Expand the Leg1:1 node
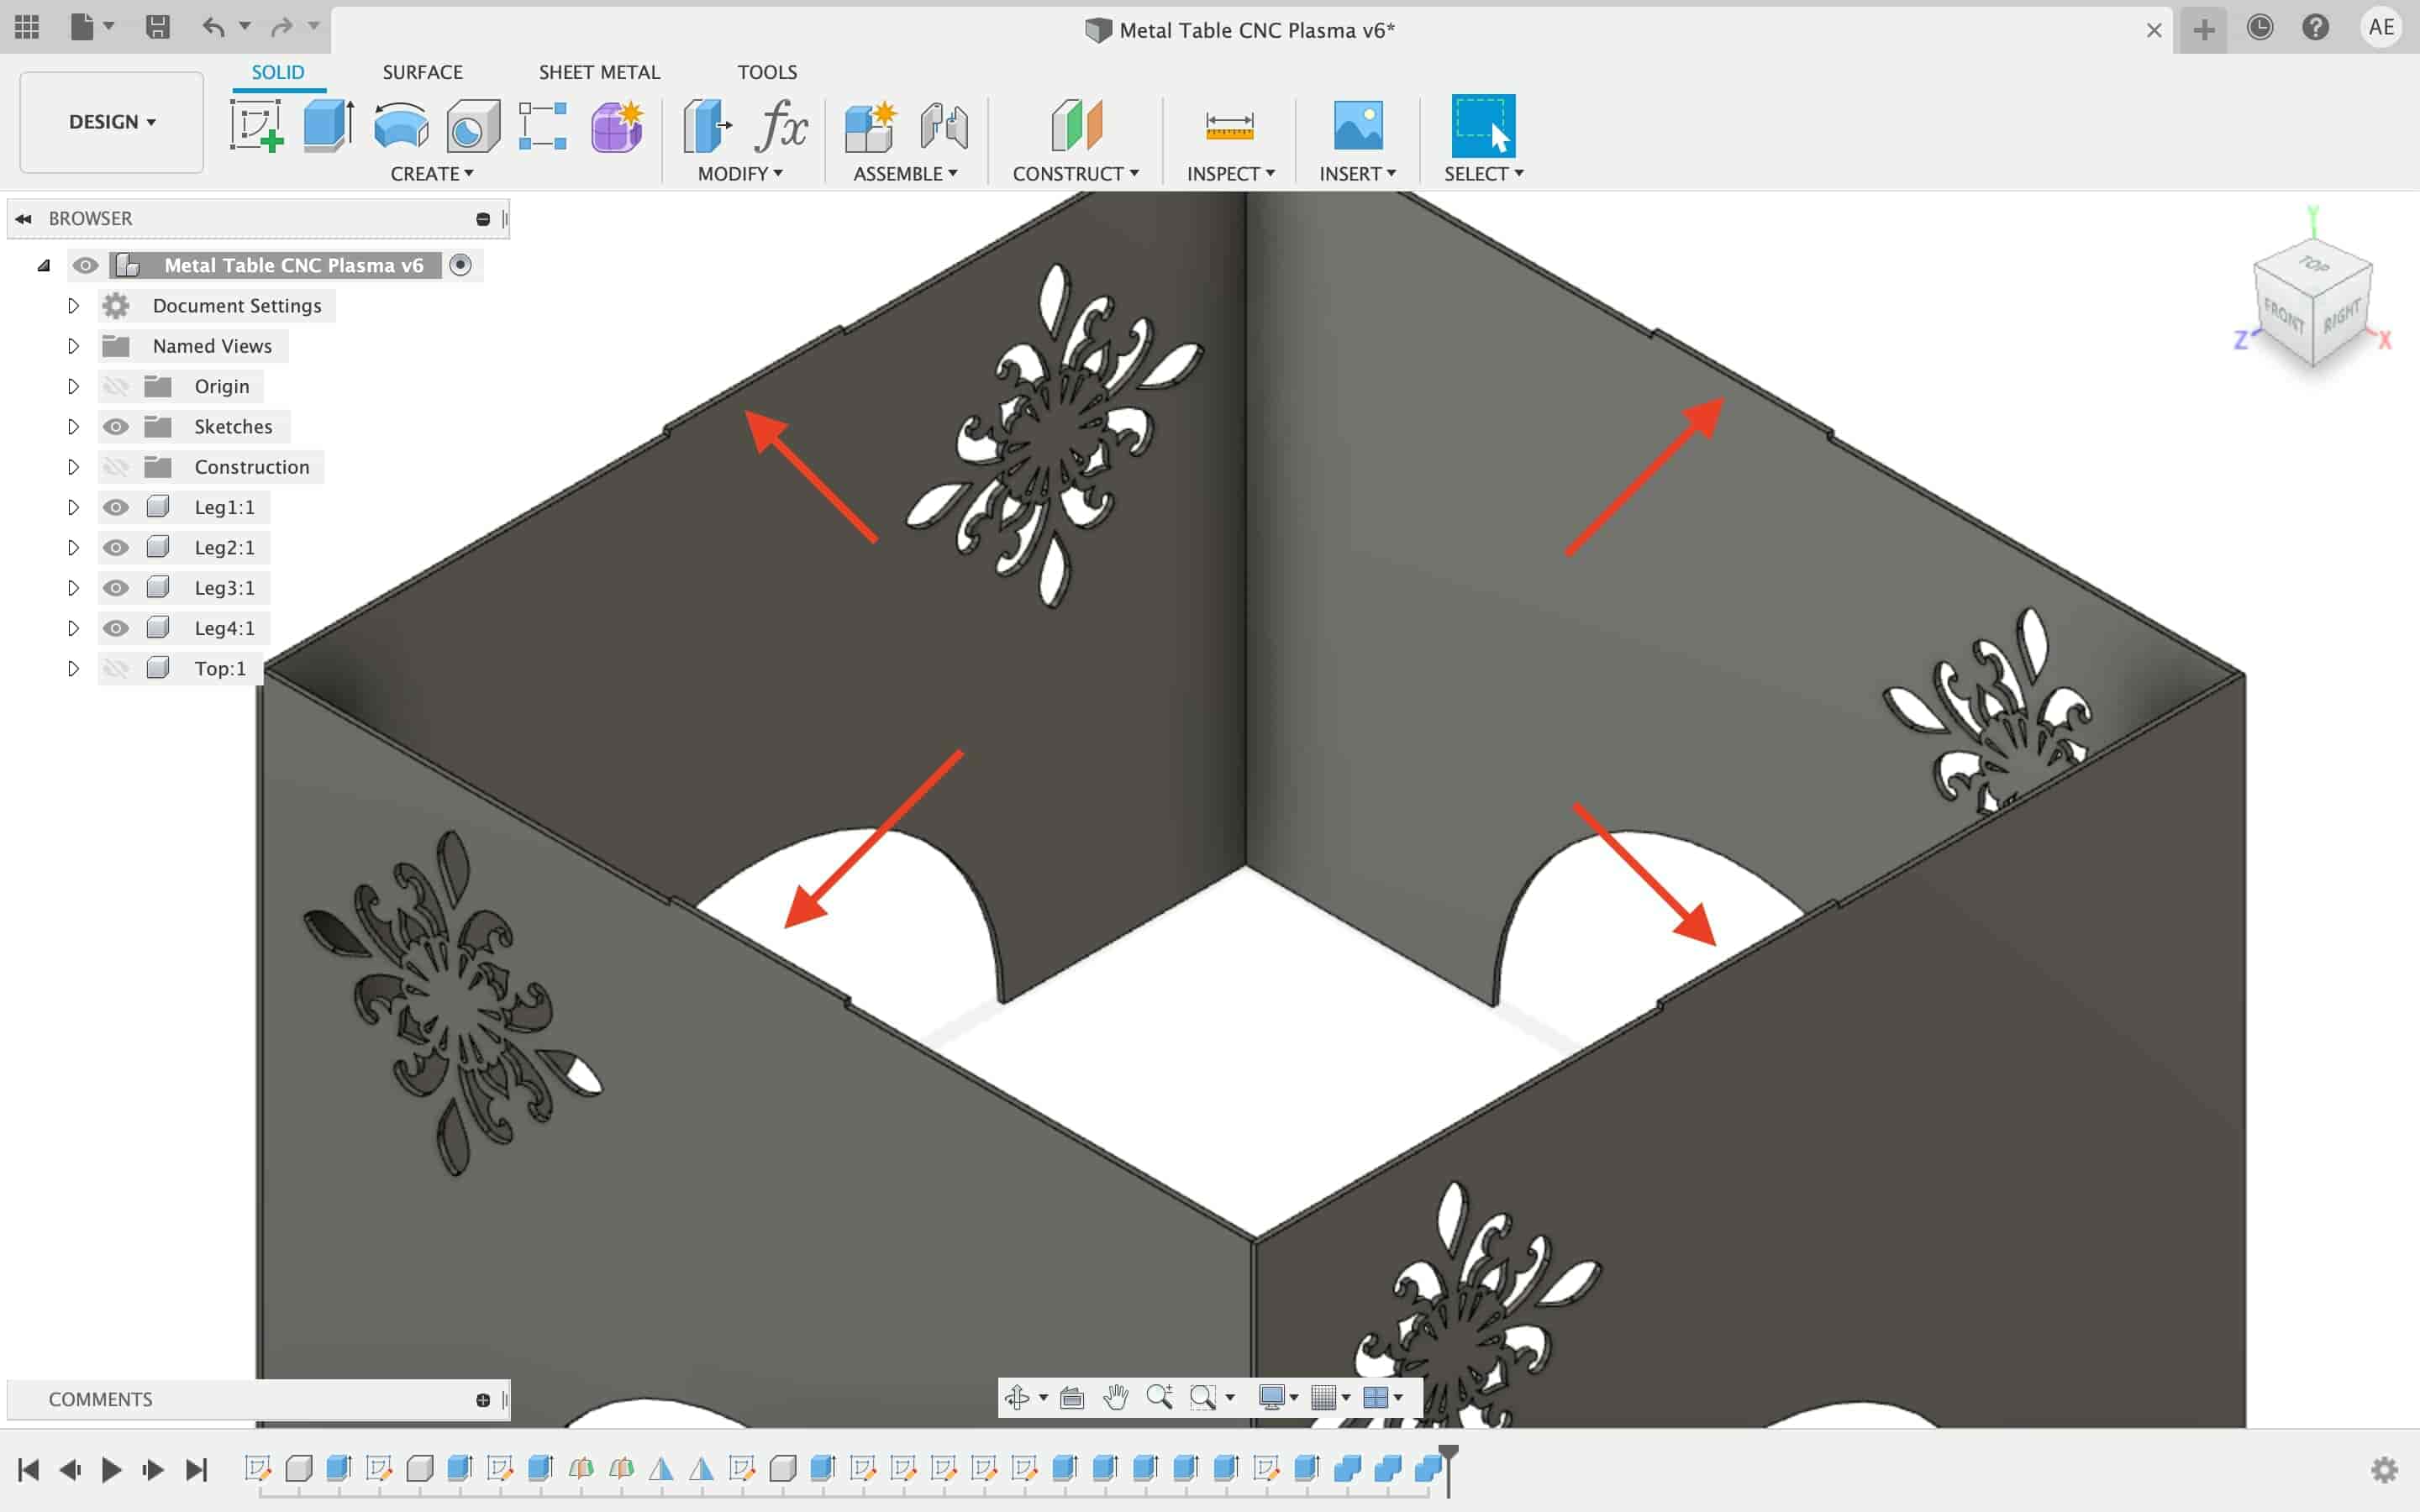Viewport: 2420px width, 1512px height. click(x=73, y=507)
